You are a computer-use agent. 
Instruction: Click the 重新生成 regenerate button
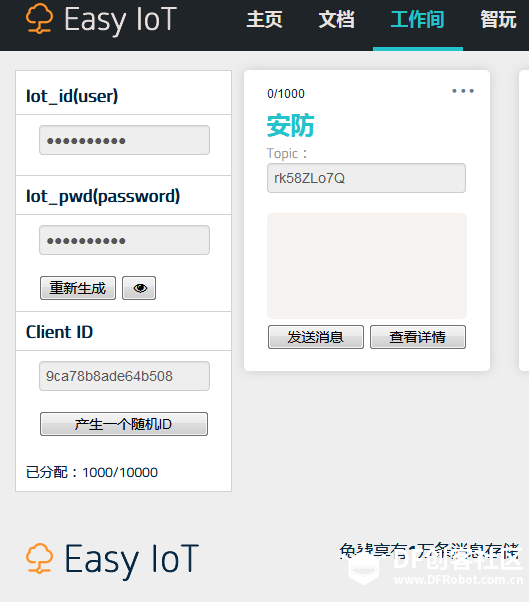coord(78,288)
